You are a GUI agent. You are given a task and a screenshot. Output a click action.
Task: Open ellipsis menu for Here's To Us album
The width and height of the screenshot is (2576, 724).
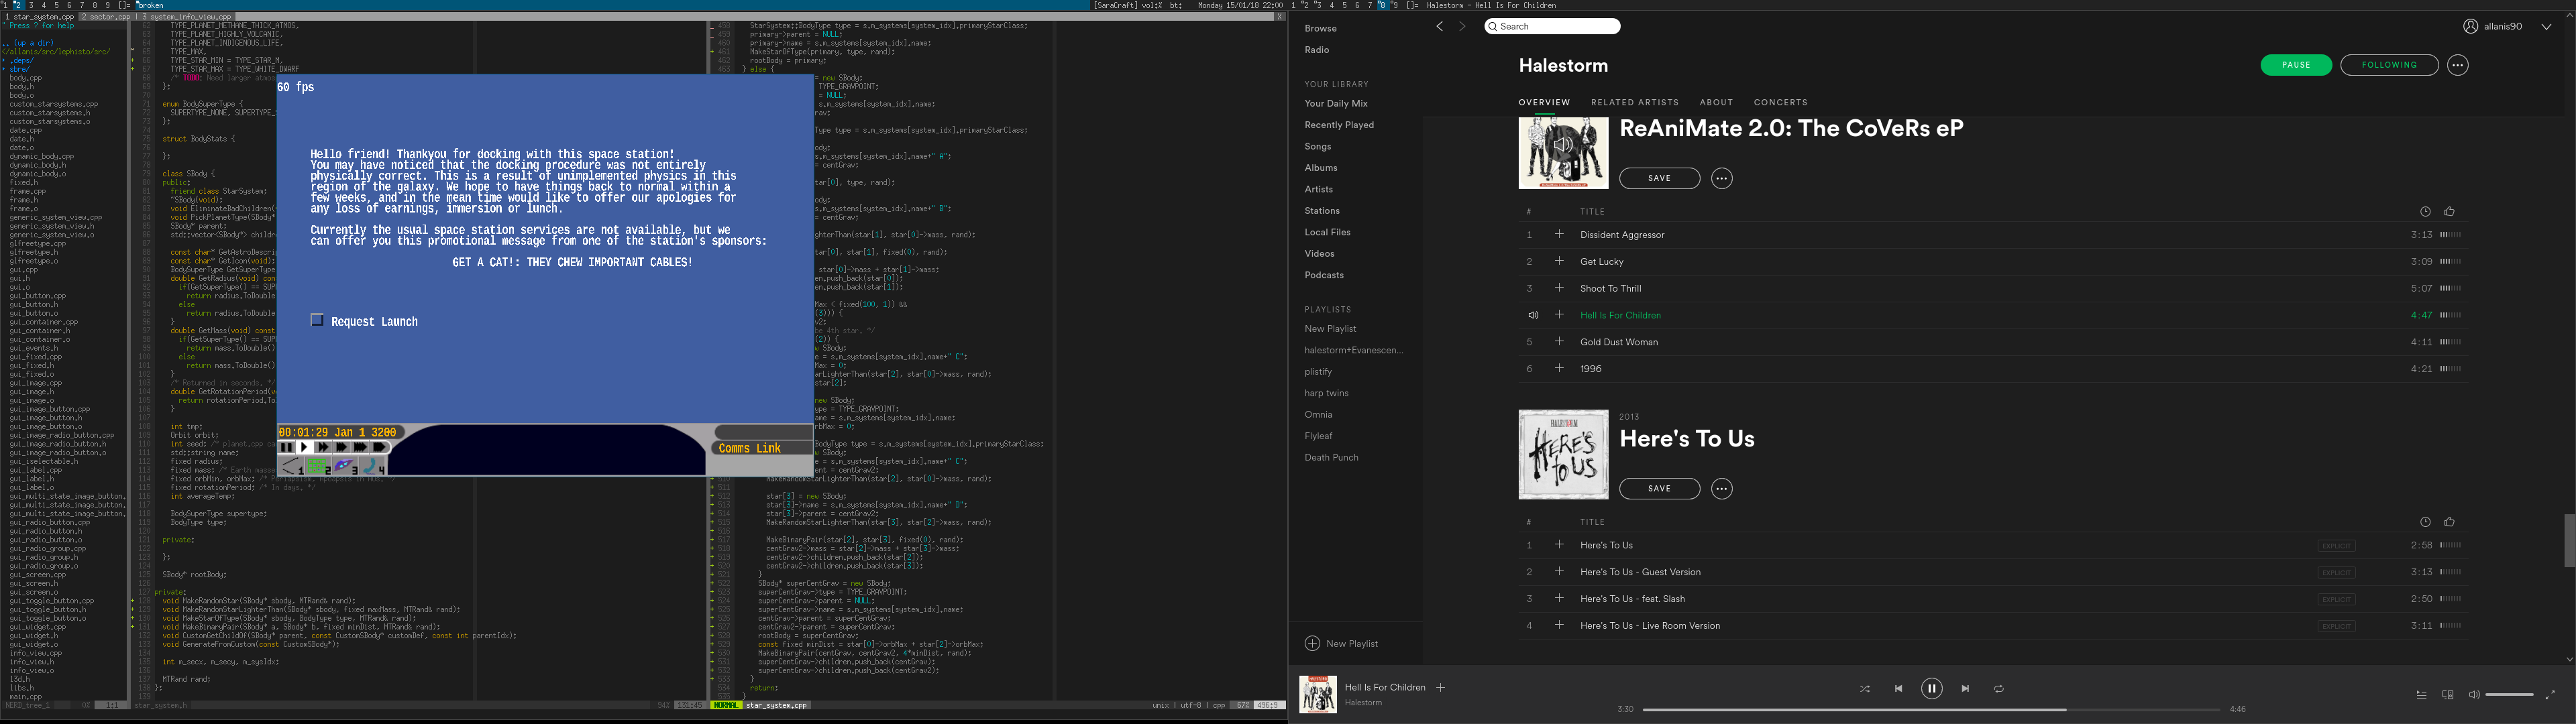click(x=1721, y=489)
